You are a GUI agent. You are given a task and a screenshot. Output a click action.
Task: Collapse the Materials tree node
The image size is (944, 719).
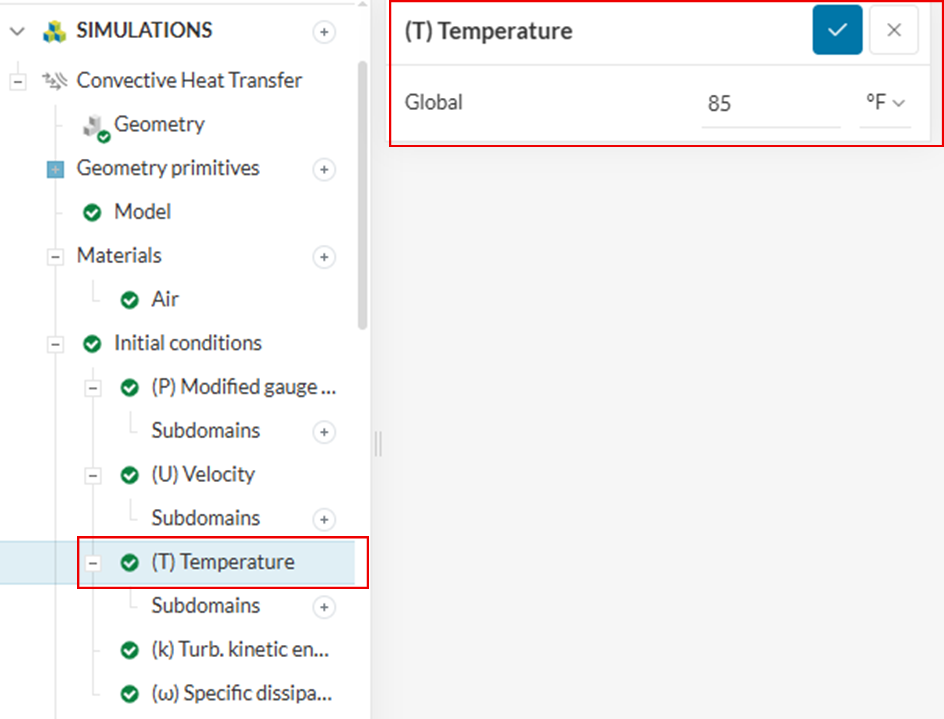[x=55, y=257]
